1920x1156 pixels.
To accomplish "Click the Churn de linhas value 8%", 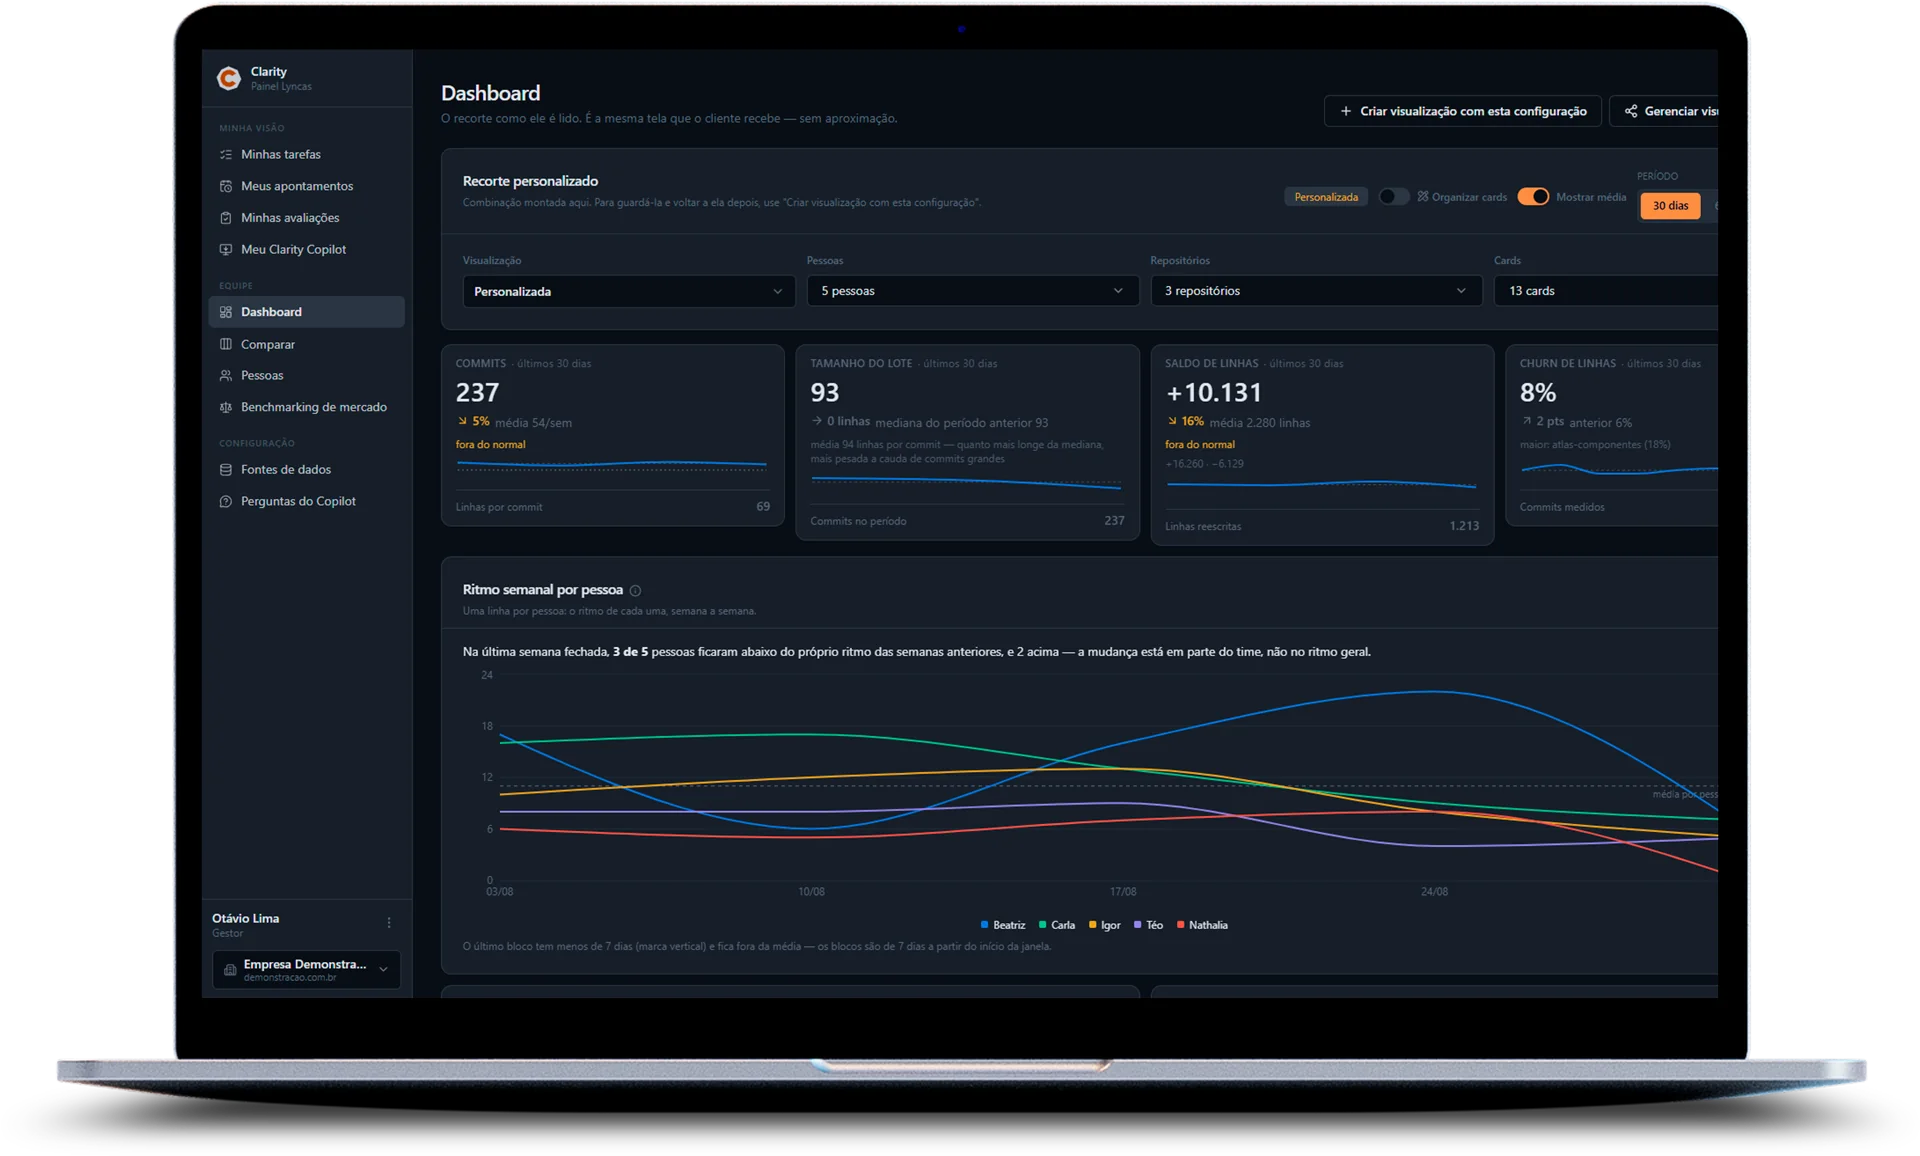I will point(1538,392).
